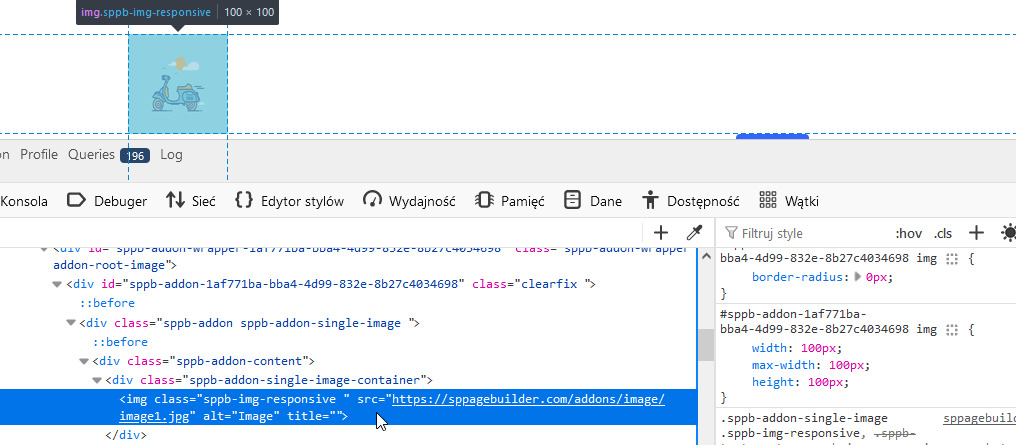The height and width of the screenshot is (445, 1016).
Task: Click the Wydajność gauge icon
Action: click(x=373, y=200)
